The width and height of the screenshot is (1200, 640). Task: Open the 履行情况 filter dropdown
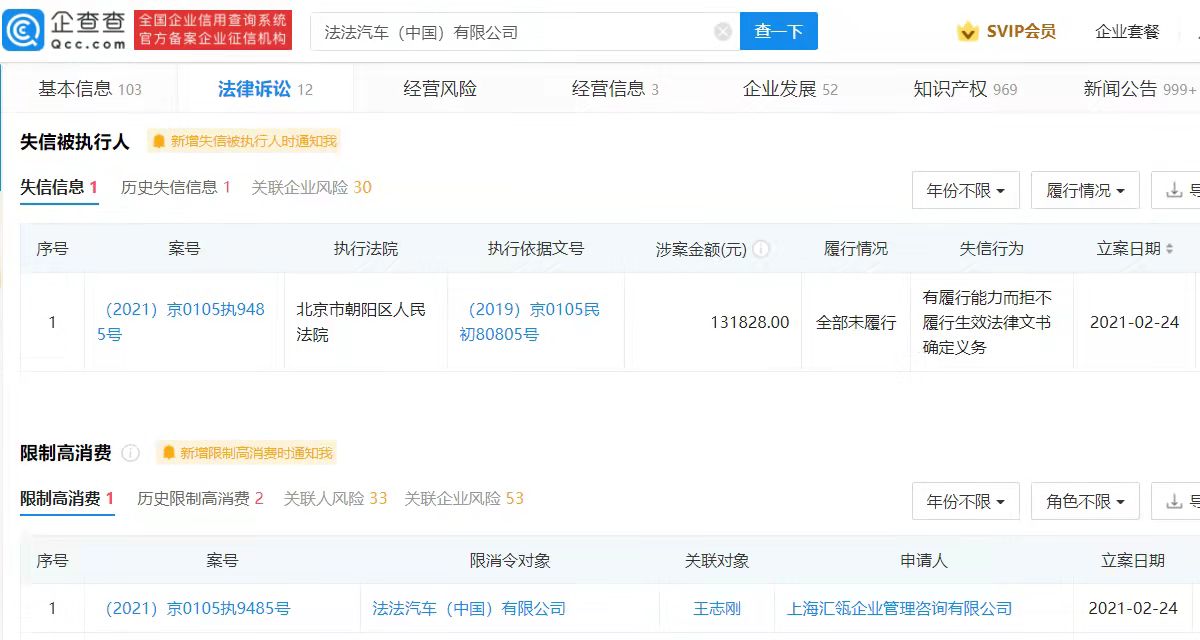[1084, 190]
